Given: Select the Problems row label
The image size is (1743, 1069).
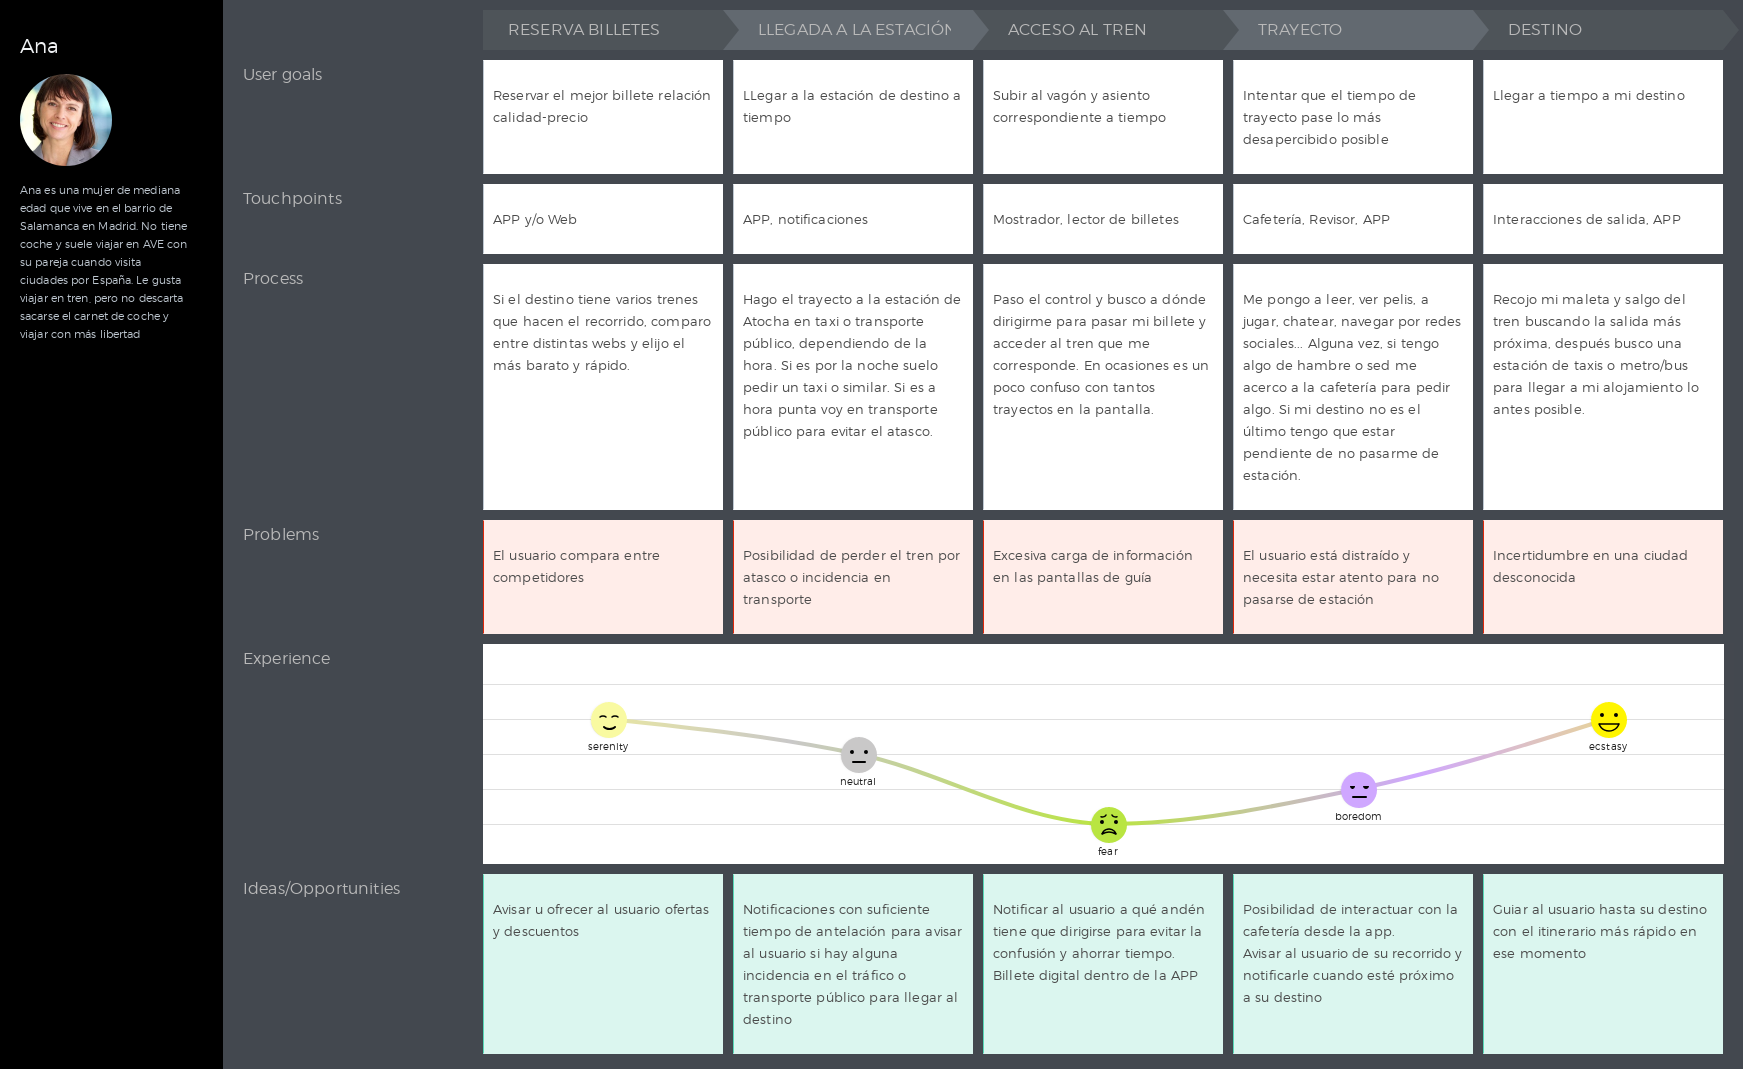Looking at the screenshot, I should (281, 535).
